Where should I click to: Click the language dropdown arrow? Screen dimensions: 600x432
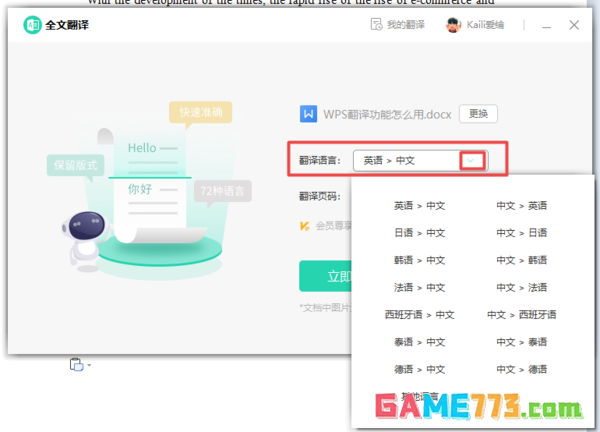click(471, 161)
